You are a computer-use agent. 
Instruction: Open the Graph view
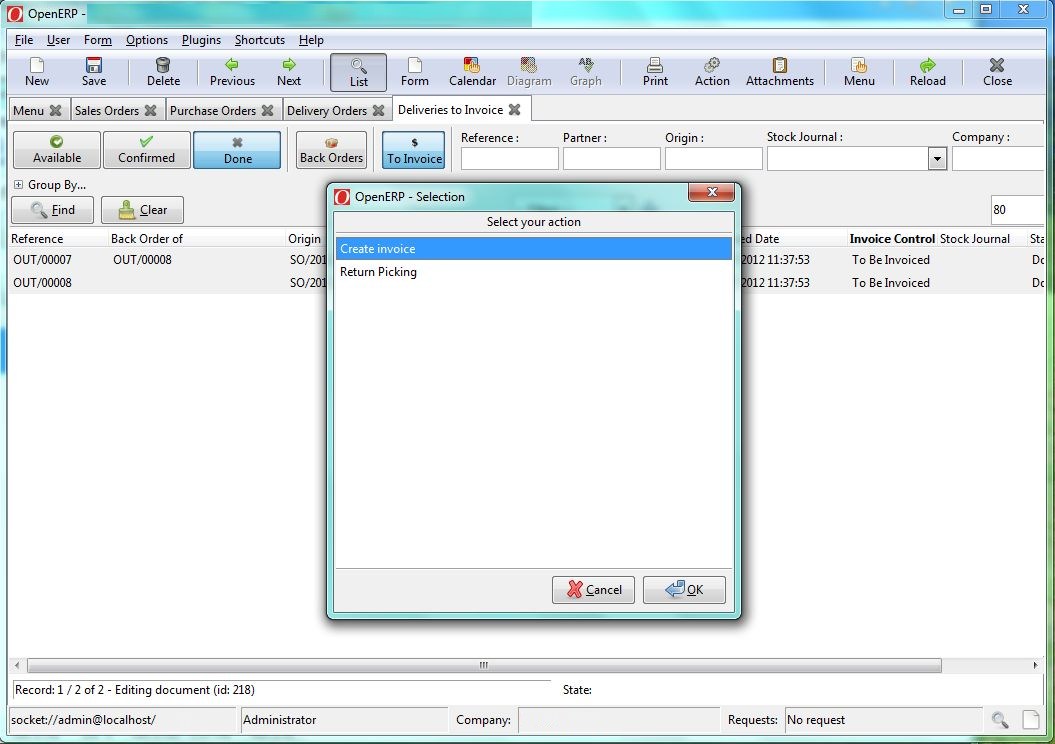[x=585, y=73]
